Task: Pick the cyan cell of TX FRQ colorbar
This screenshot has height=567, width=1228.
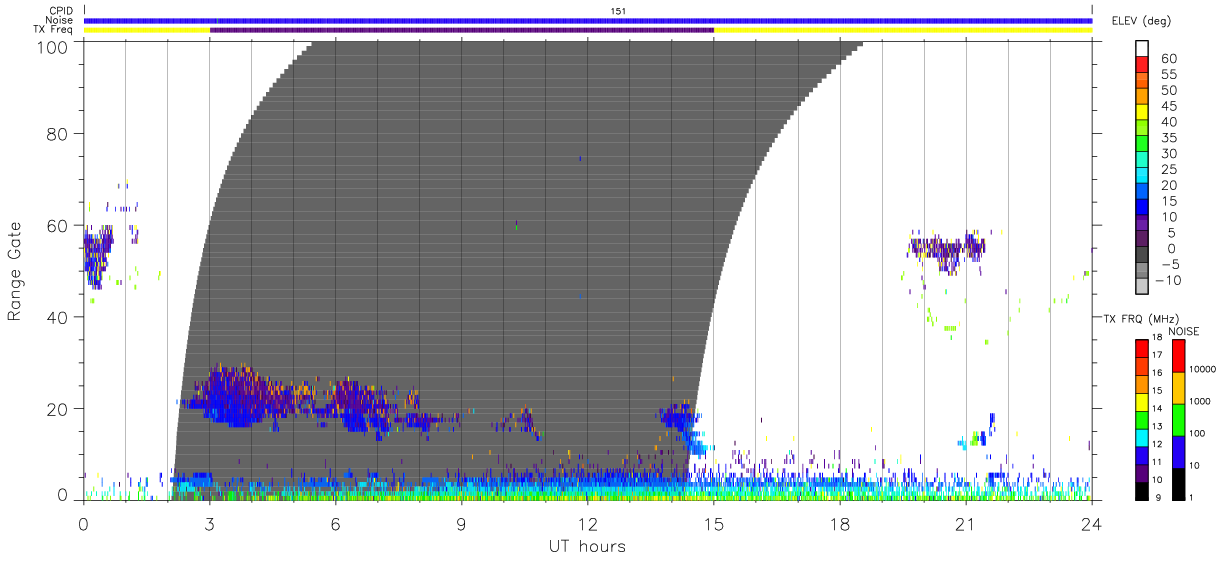Action: pos(1140,436)
